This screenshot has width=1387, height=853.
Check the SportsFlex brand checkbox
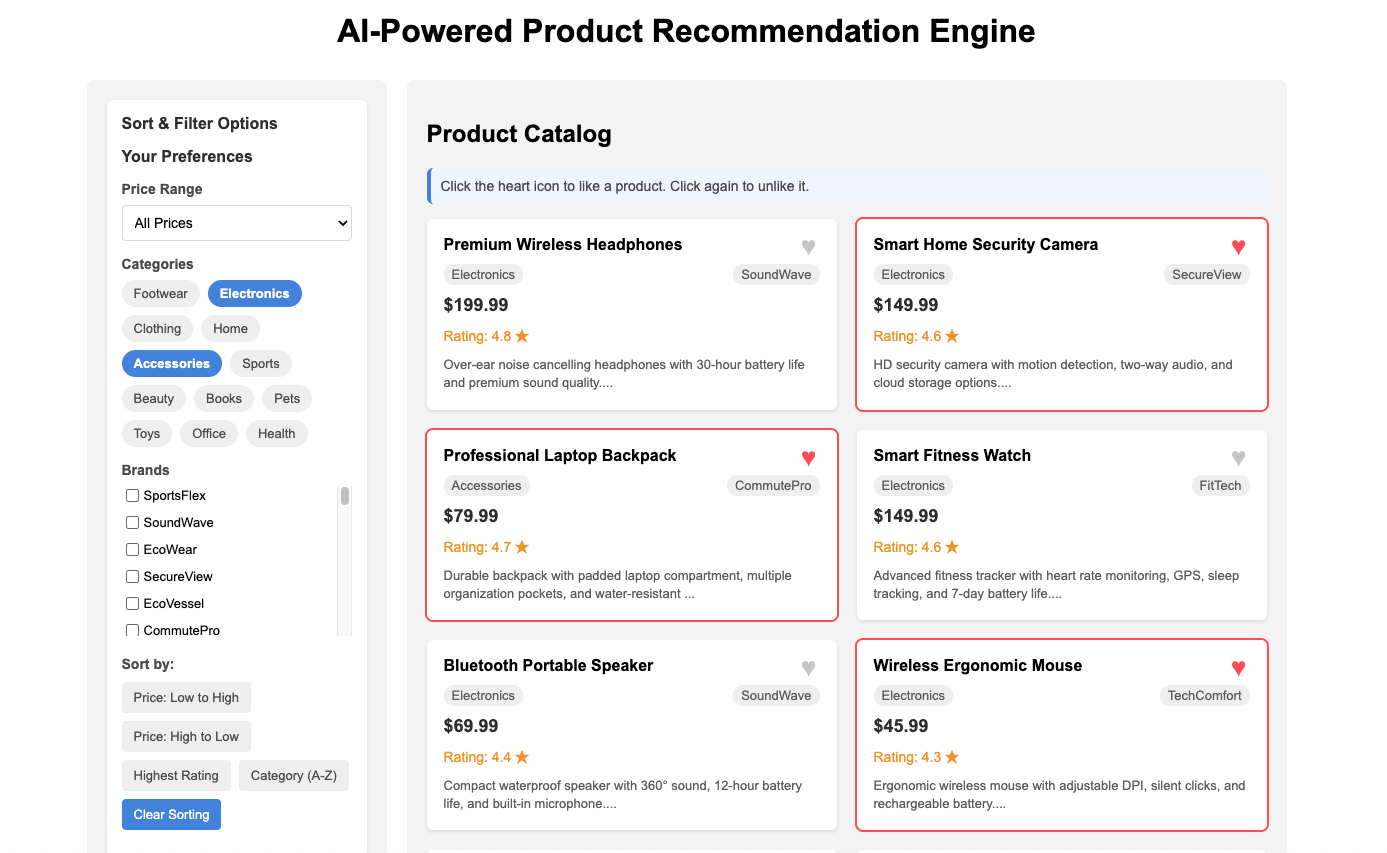pos(133,495)
